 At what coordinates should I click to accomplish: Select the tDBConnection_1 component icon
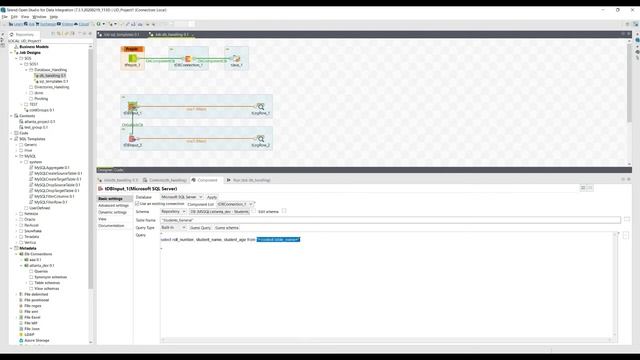(x=188, y=59)
